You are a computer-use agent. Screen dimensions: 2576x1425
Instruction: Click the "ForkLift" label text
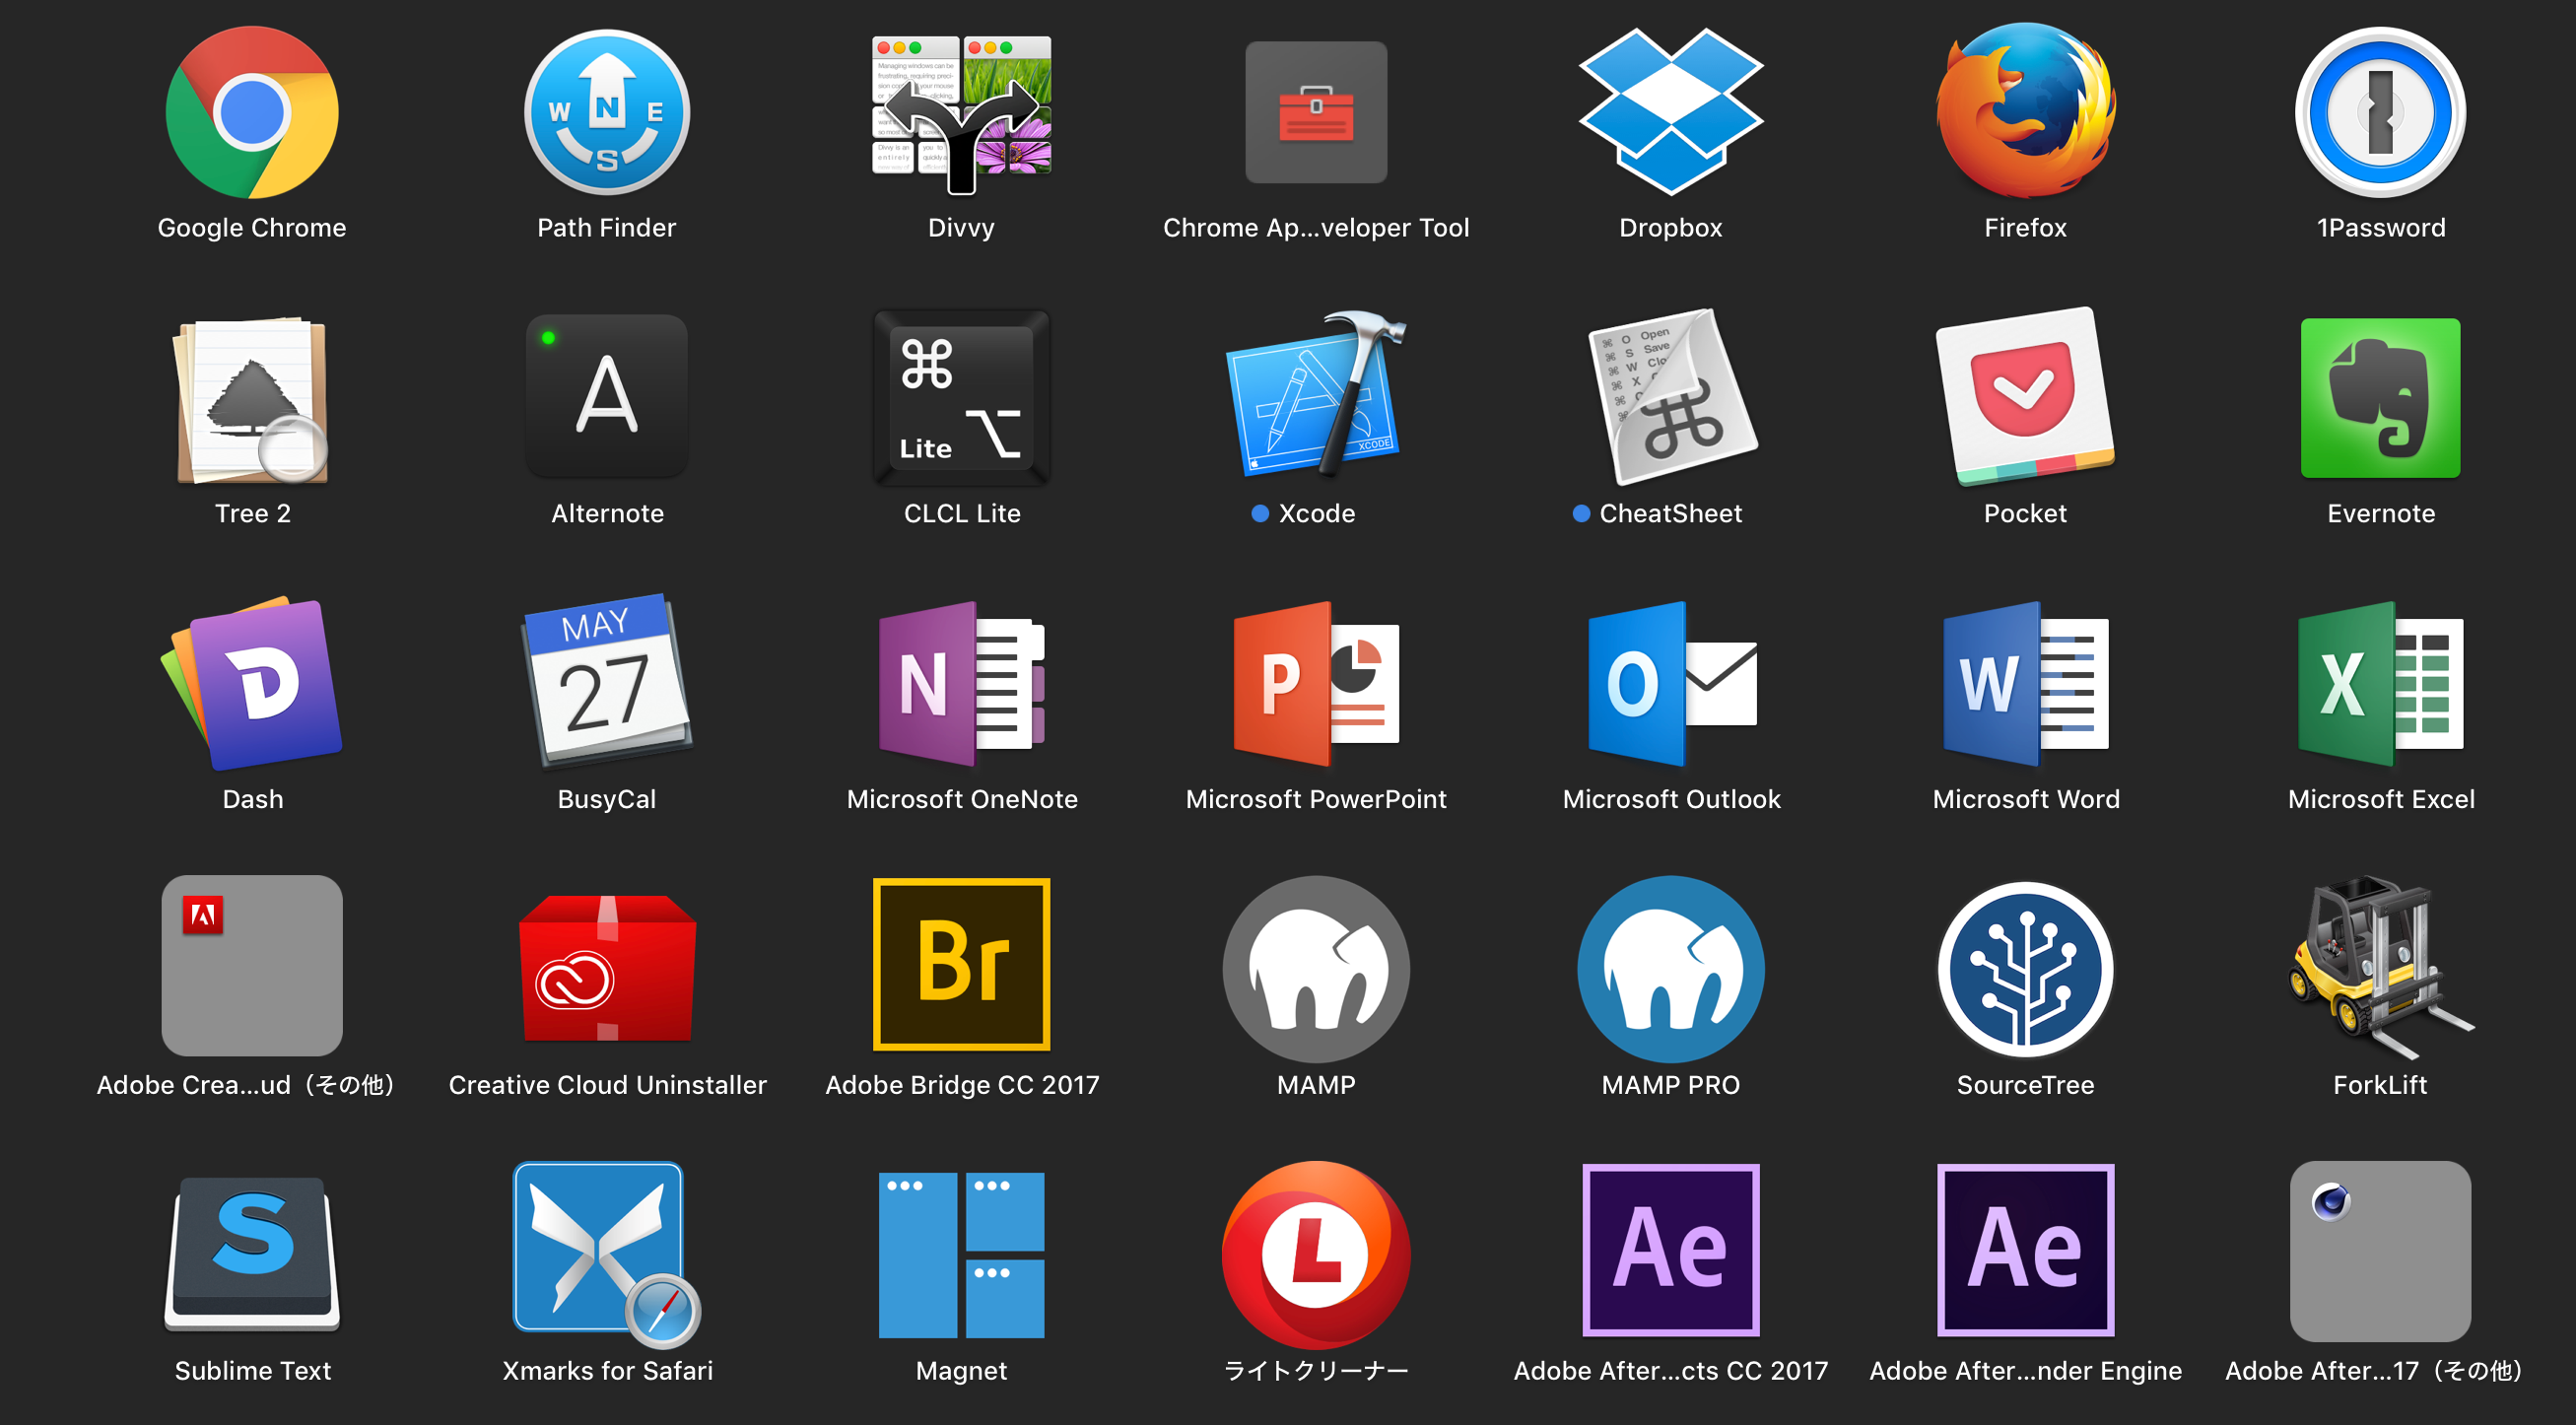[x=2381, y=1085]
